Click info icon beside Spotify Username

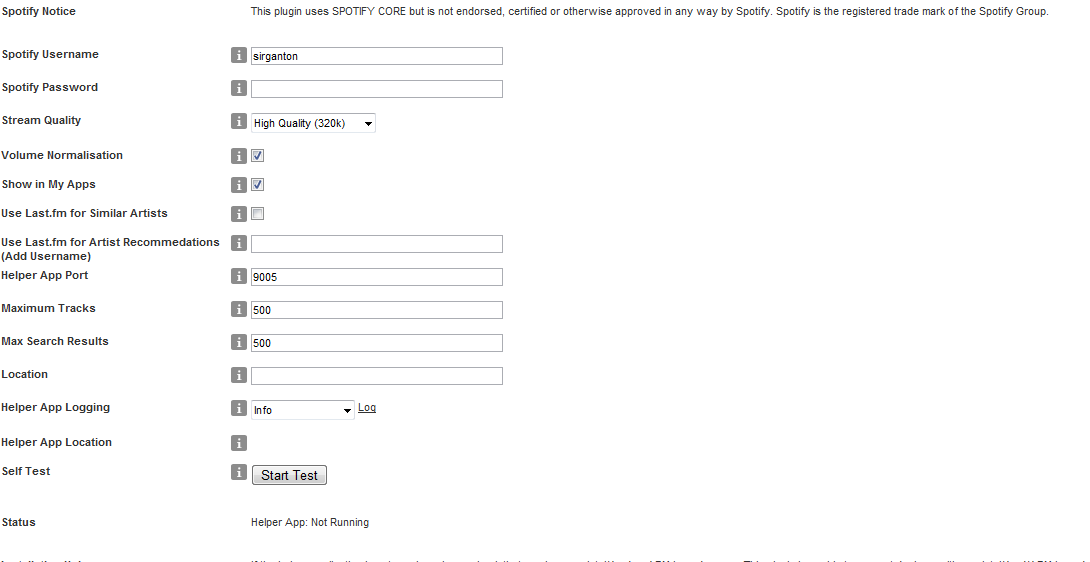click(x=239, y=56)
